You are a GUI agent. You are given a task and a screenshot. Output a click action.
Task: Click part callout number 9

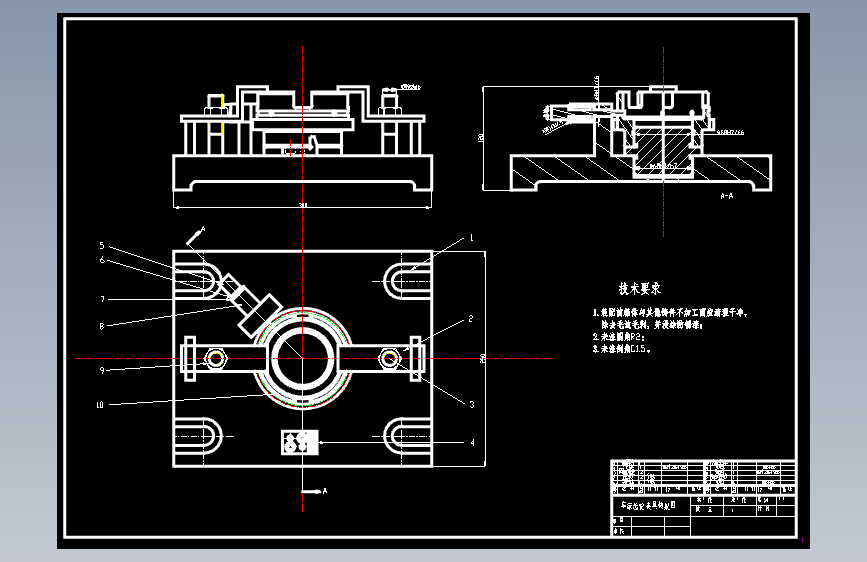pos(102,370)
